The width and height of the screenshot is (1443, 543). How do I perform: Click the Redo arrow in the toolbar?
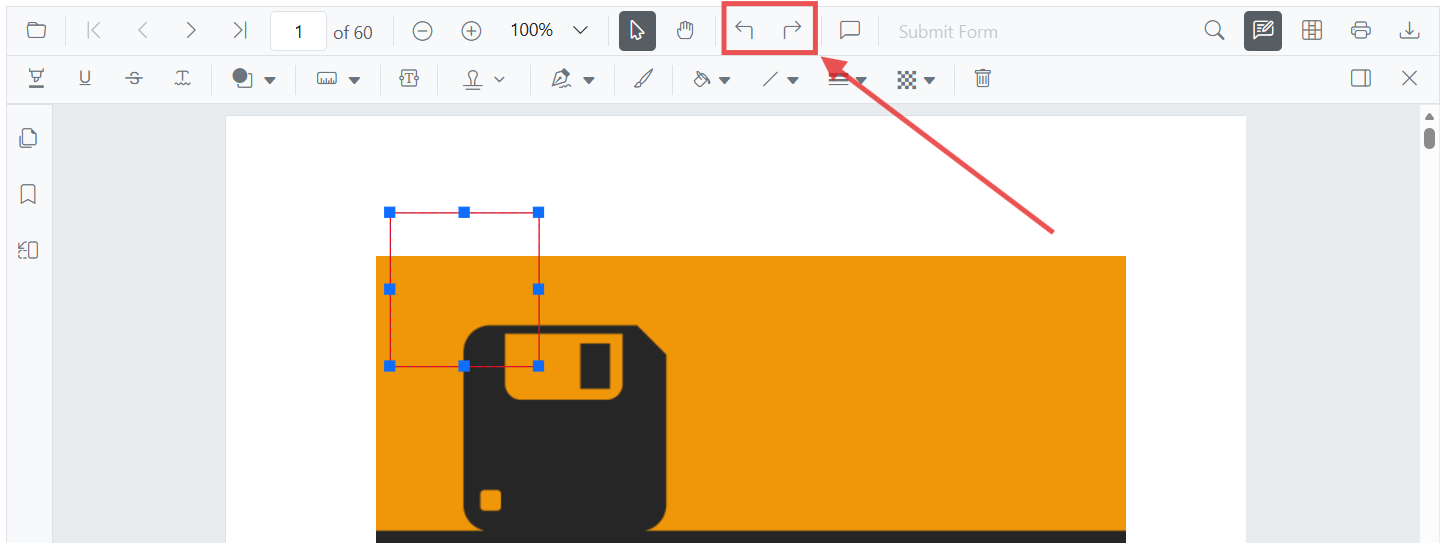point(792,31)
